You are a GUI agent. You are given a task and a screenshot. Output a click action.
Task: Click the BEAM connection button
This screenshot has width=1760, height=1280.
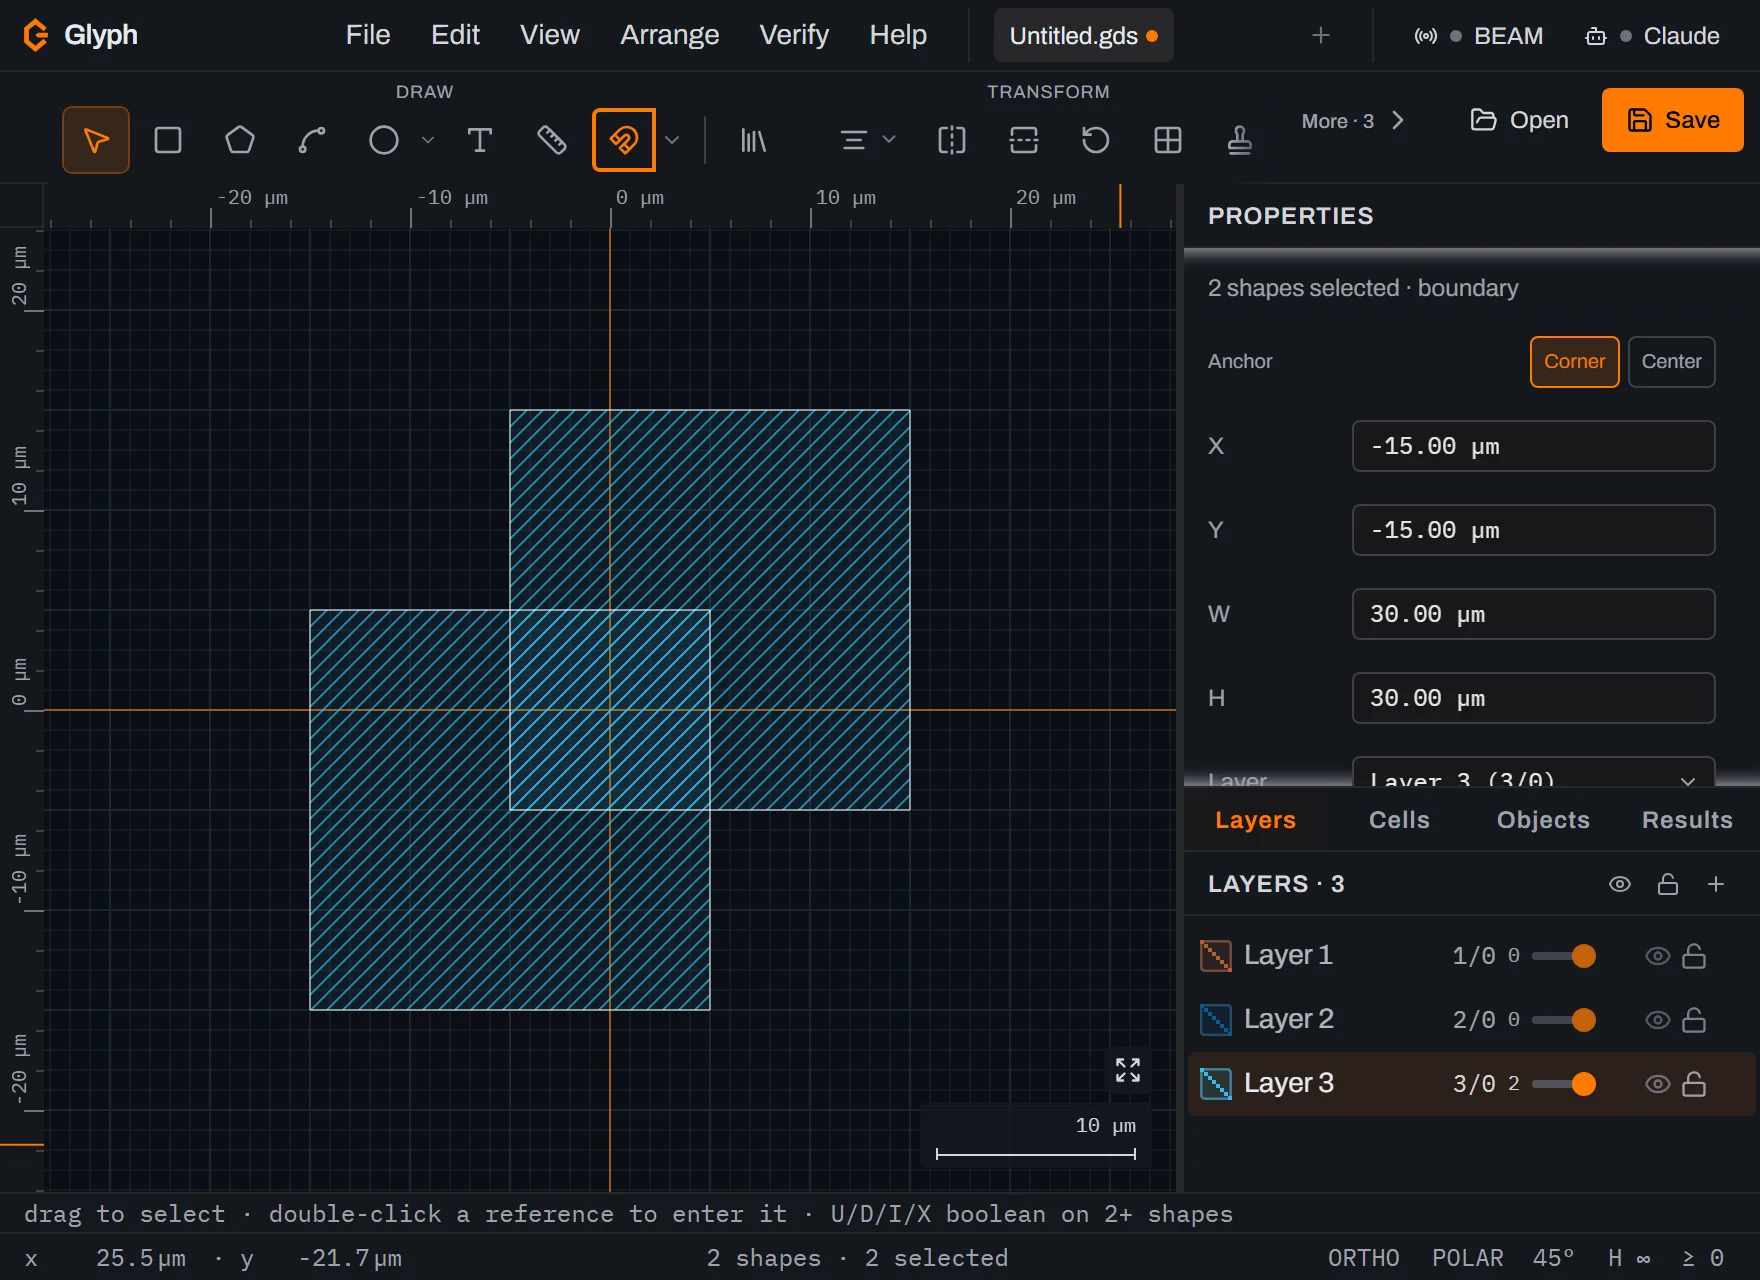pyautogui.click(x=1478, y=36)
